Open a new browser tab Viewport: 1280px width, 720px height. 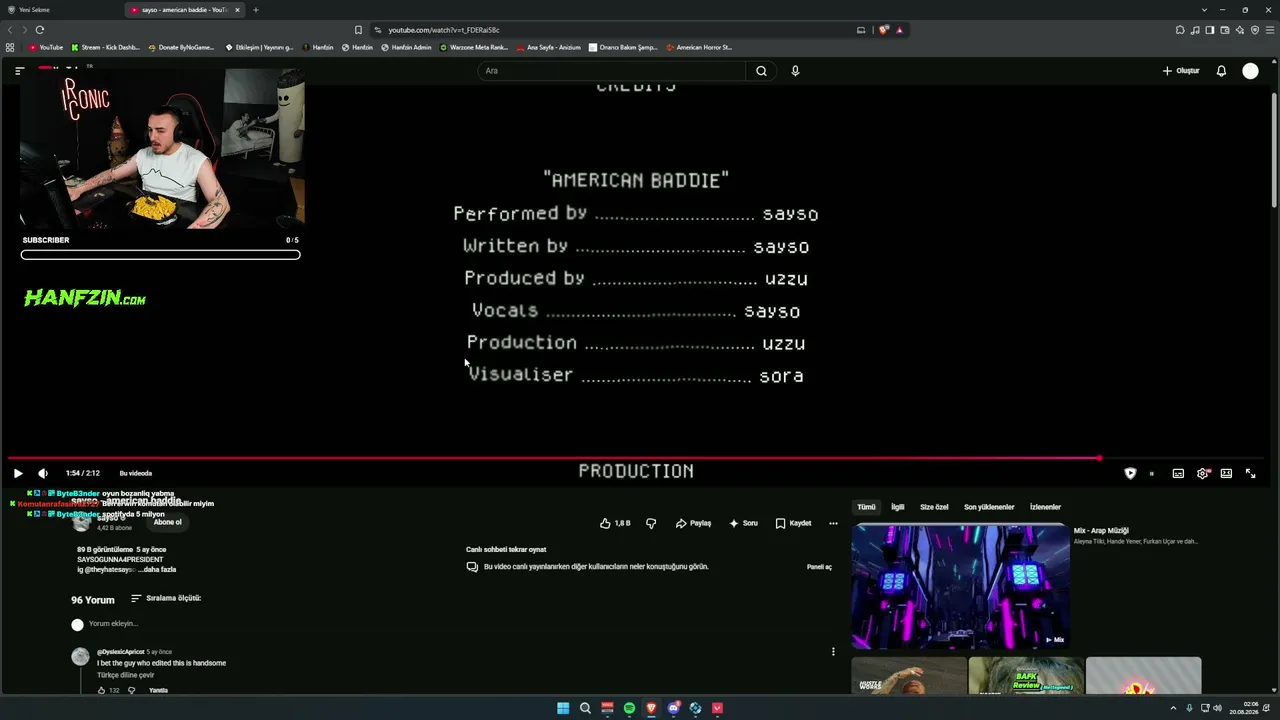click(x=255, y=10)
